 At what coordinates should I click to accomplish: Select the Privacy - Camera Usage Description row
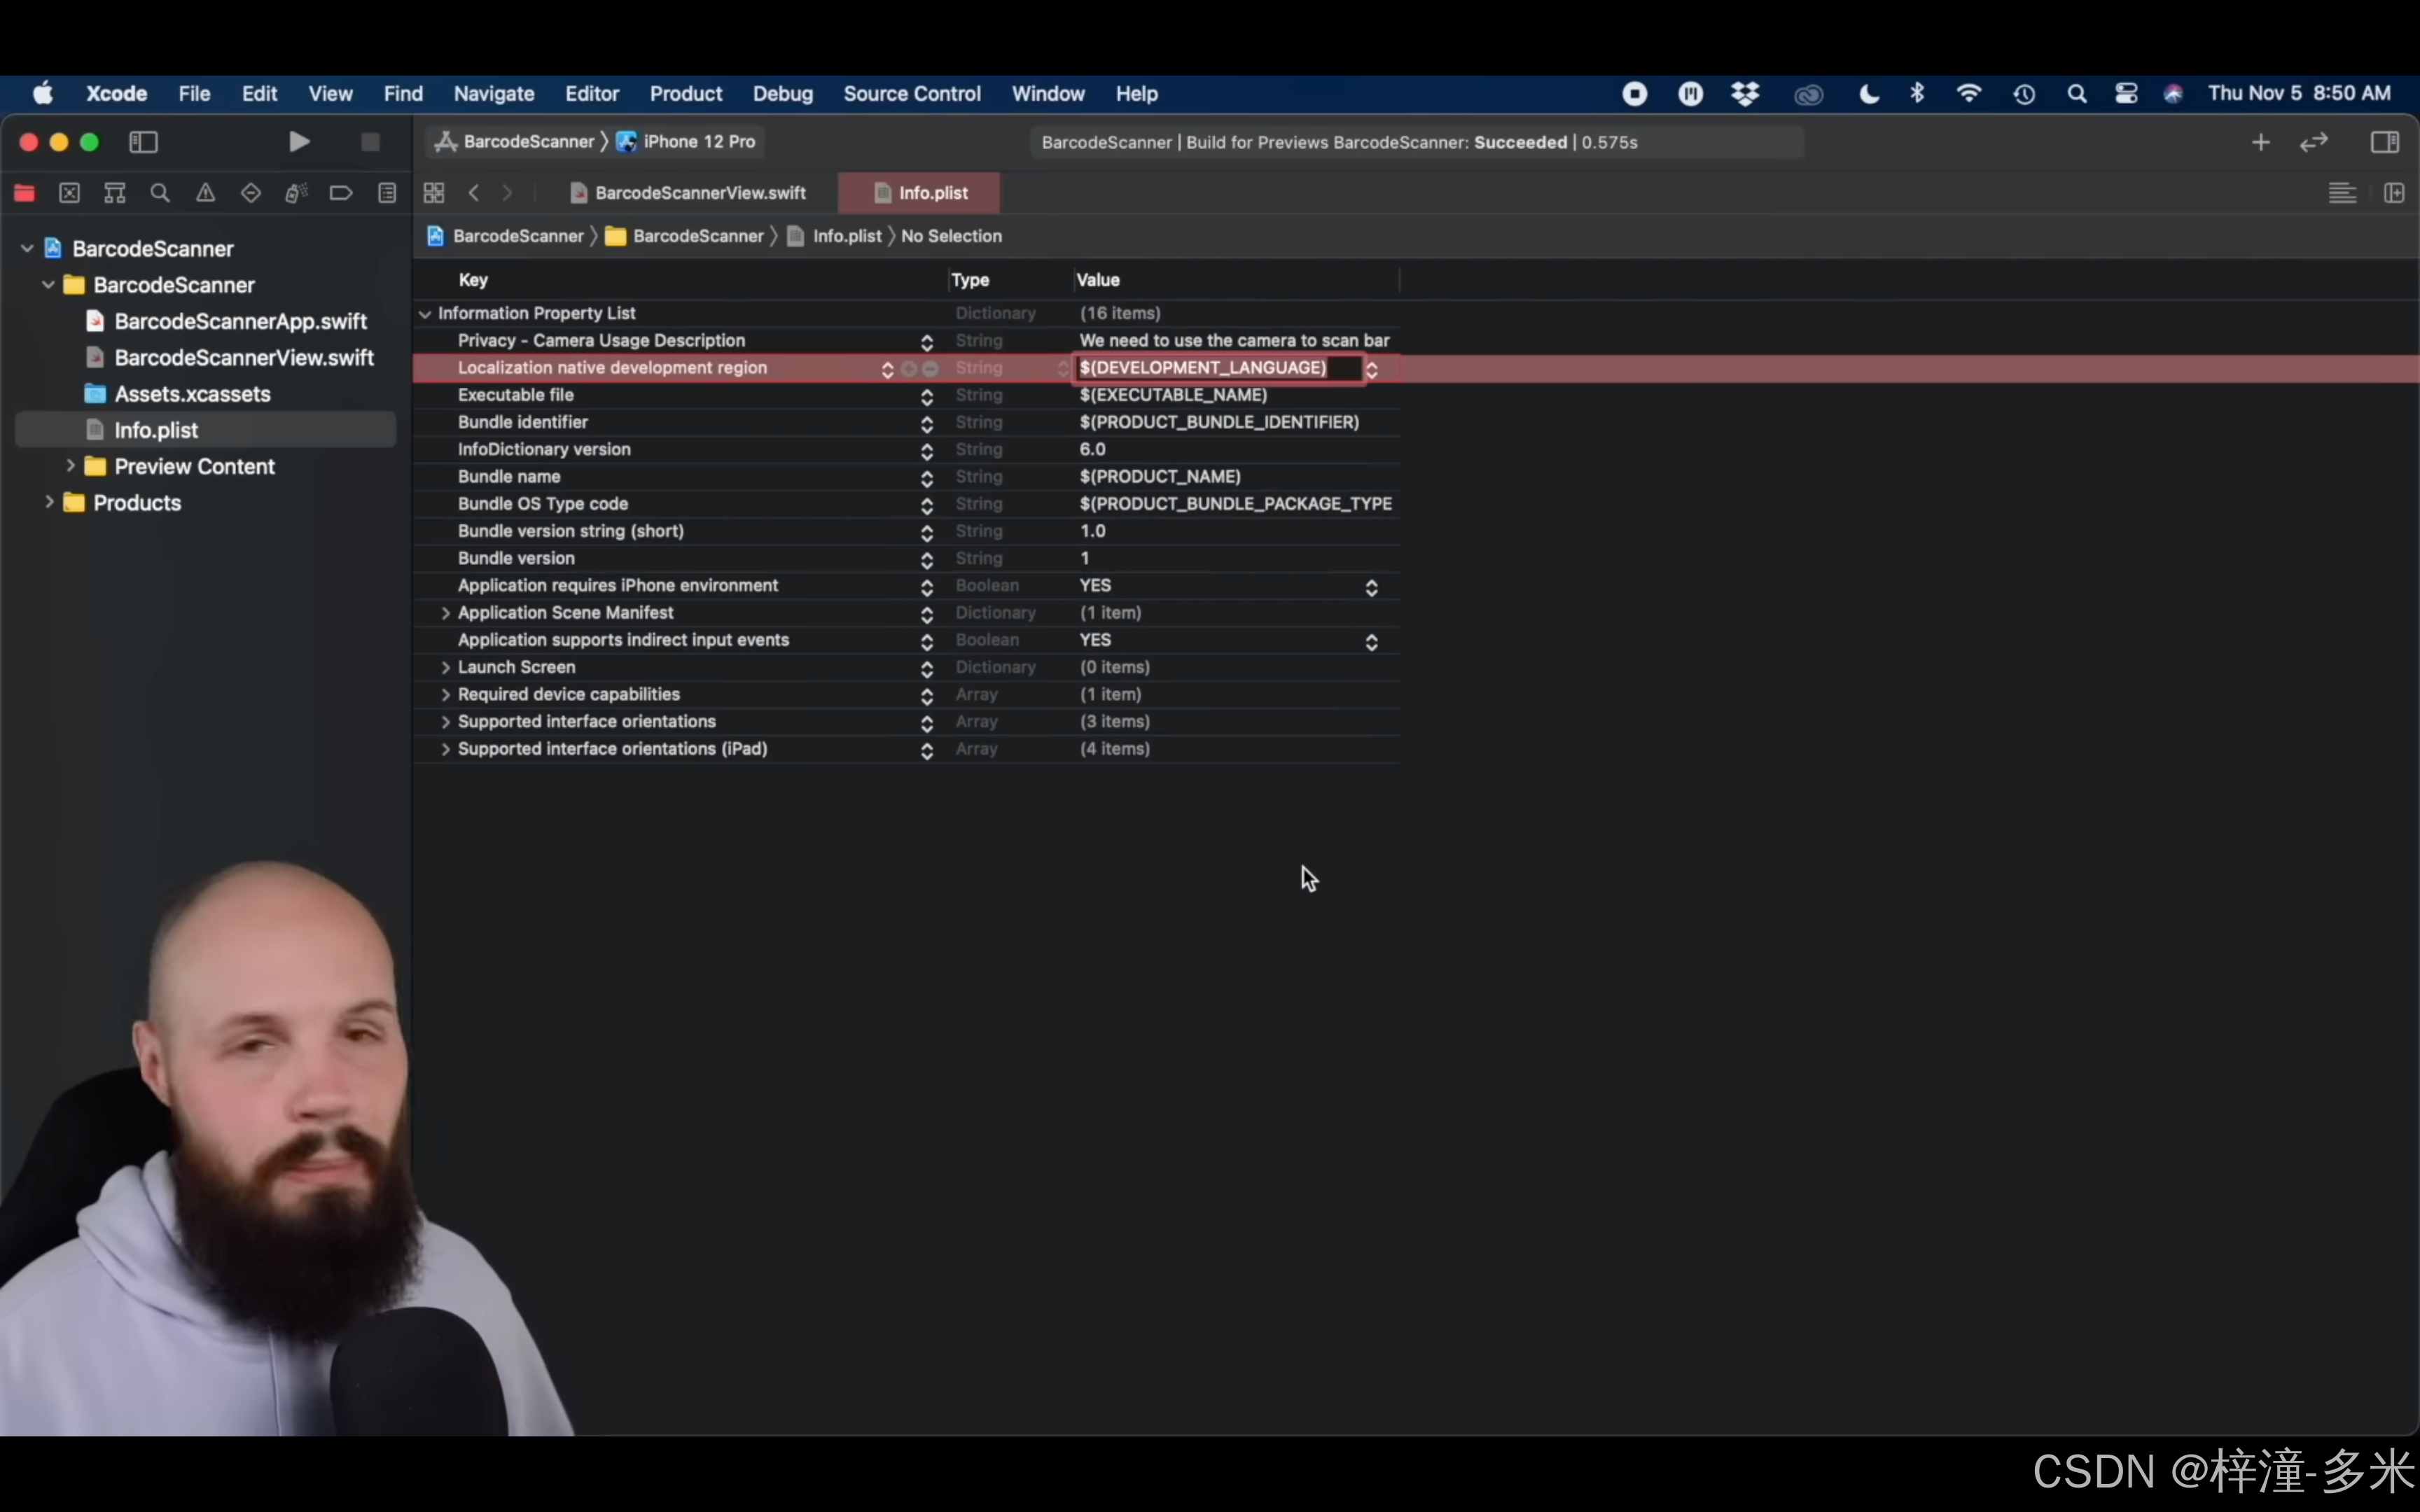coord(906,341)
